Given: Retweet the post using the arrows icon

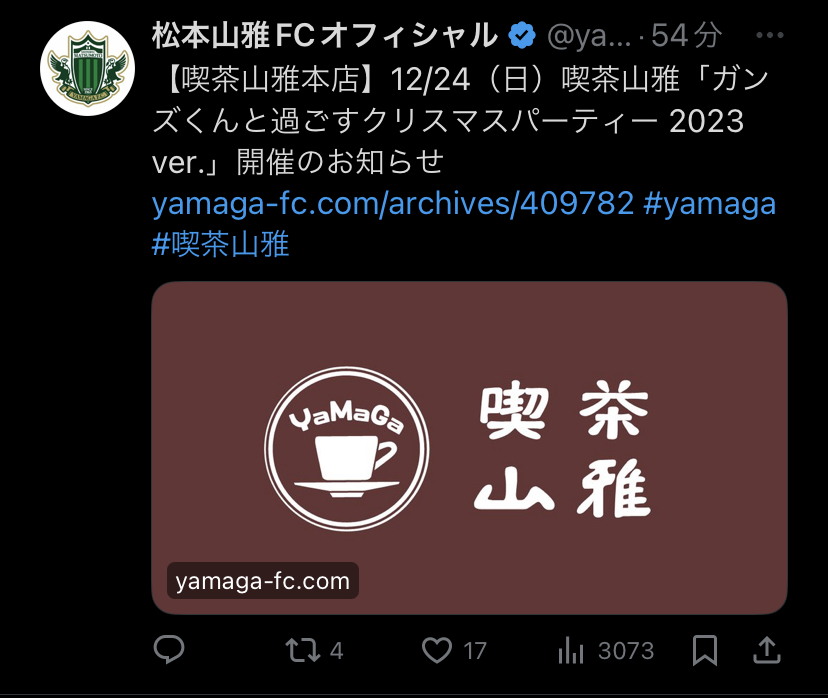Looking at the screenshot, I should [x=303, y=650].
